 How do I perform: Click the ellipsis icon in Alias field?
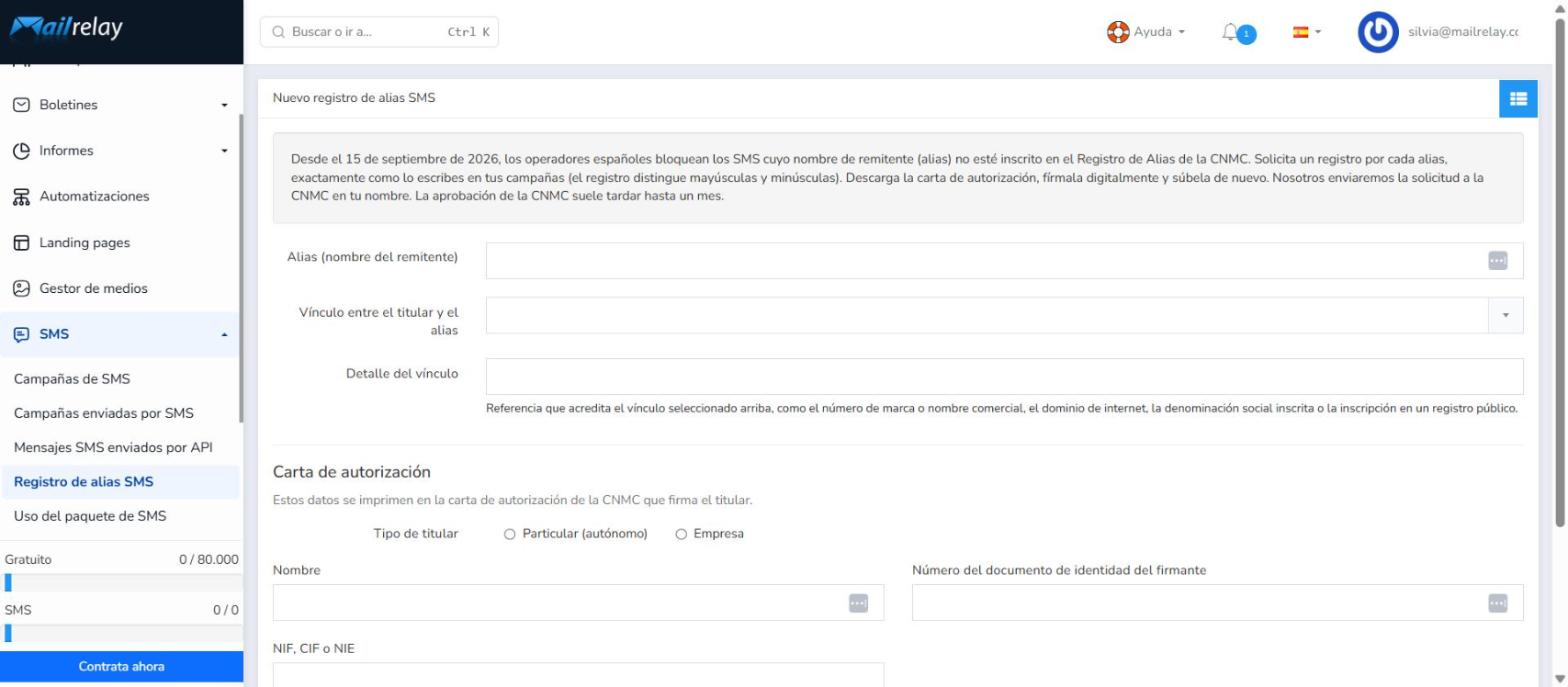point(1497,260)
